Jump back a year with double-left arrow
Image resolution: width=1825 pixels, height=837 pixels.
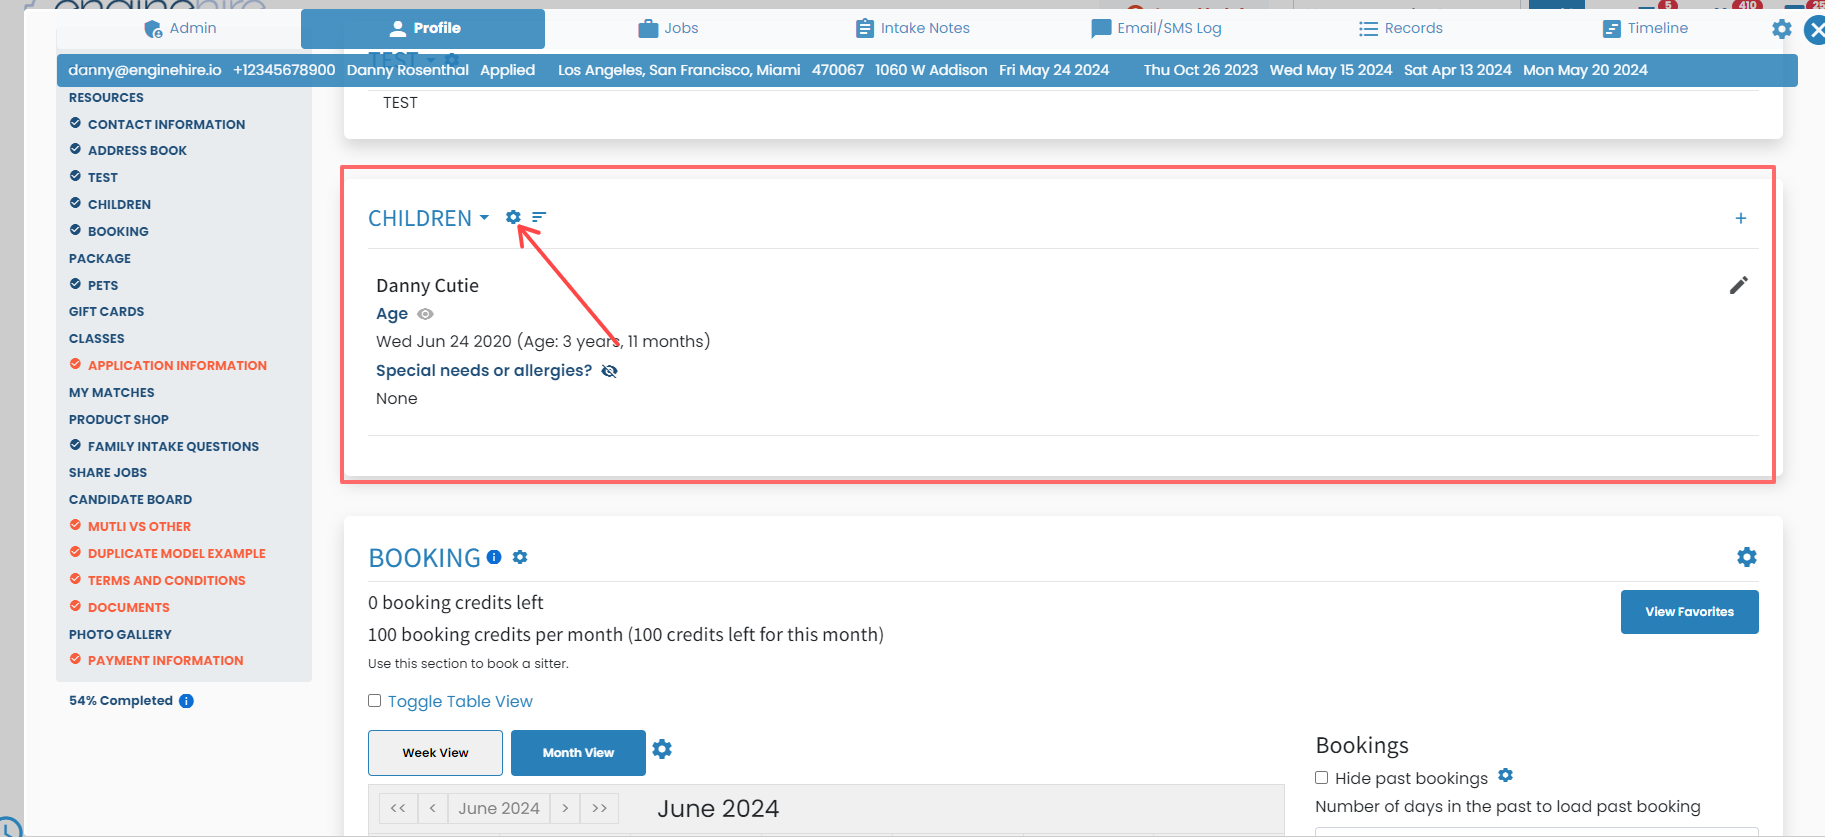(398, 808)
